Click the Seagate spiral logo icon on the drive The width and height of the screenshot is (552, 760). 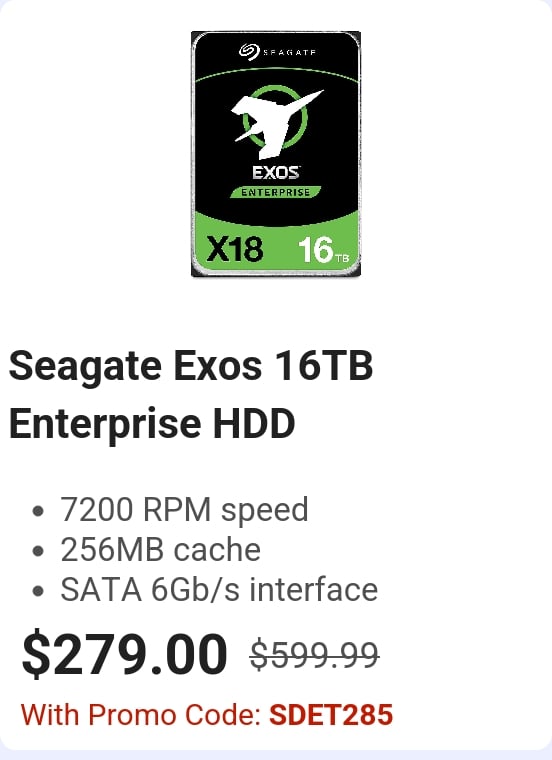tap(249, 52)
